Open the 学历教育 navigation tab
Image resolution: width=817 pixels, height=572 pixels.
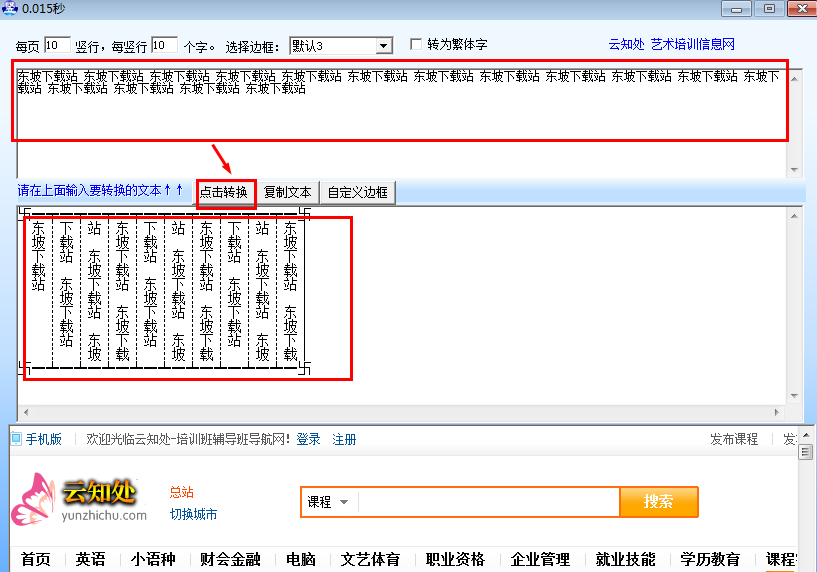(x=710, y=559)
